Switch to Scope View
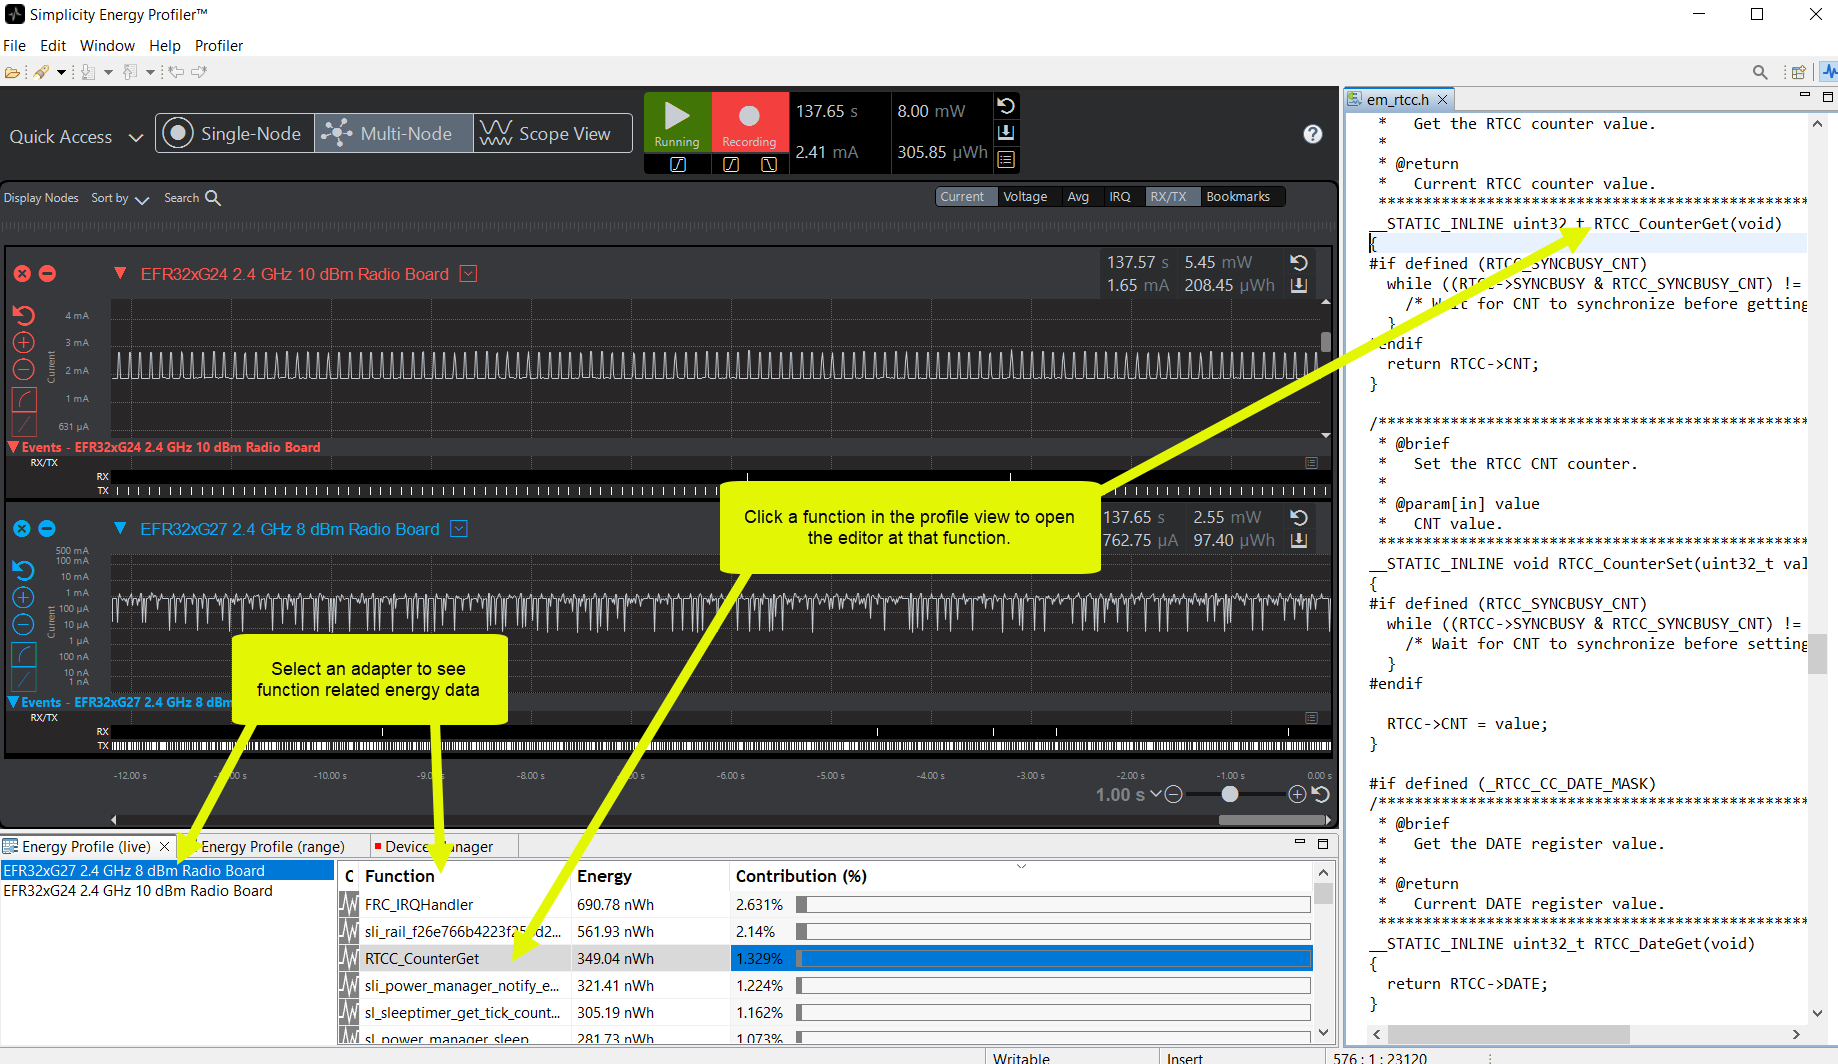The image size is (1838, 1064). tap(552, 134)
